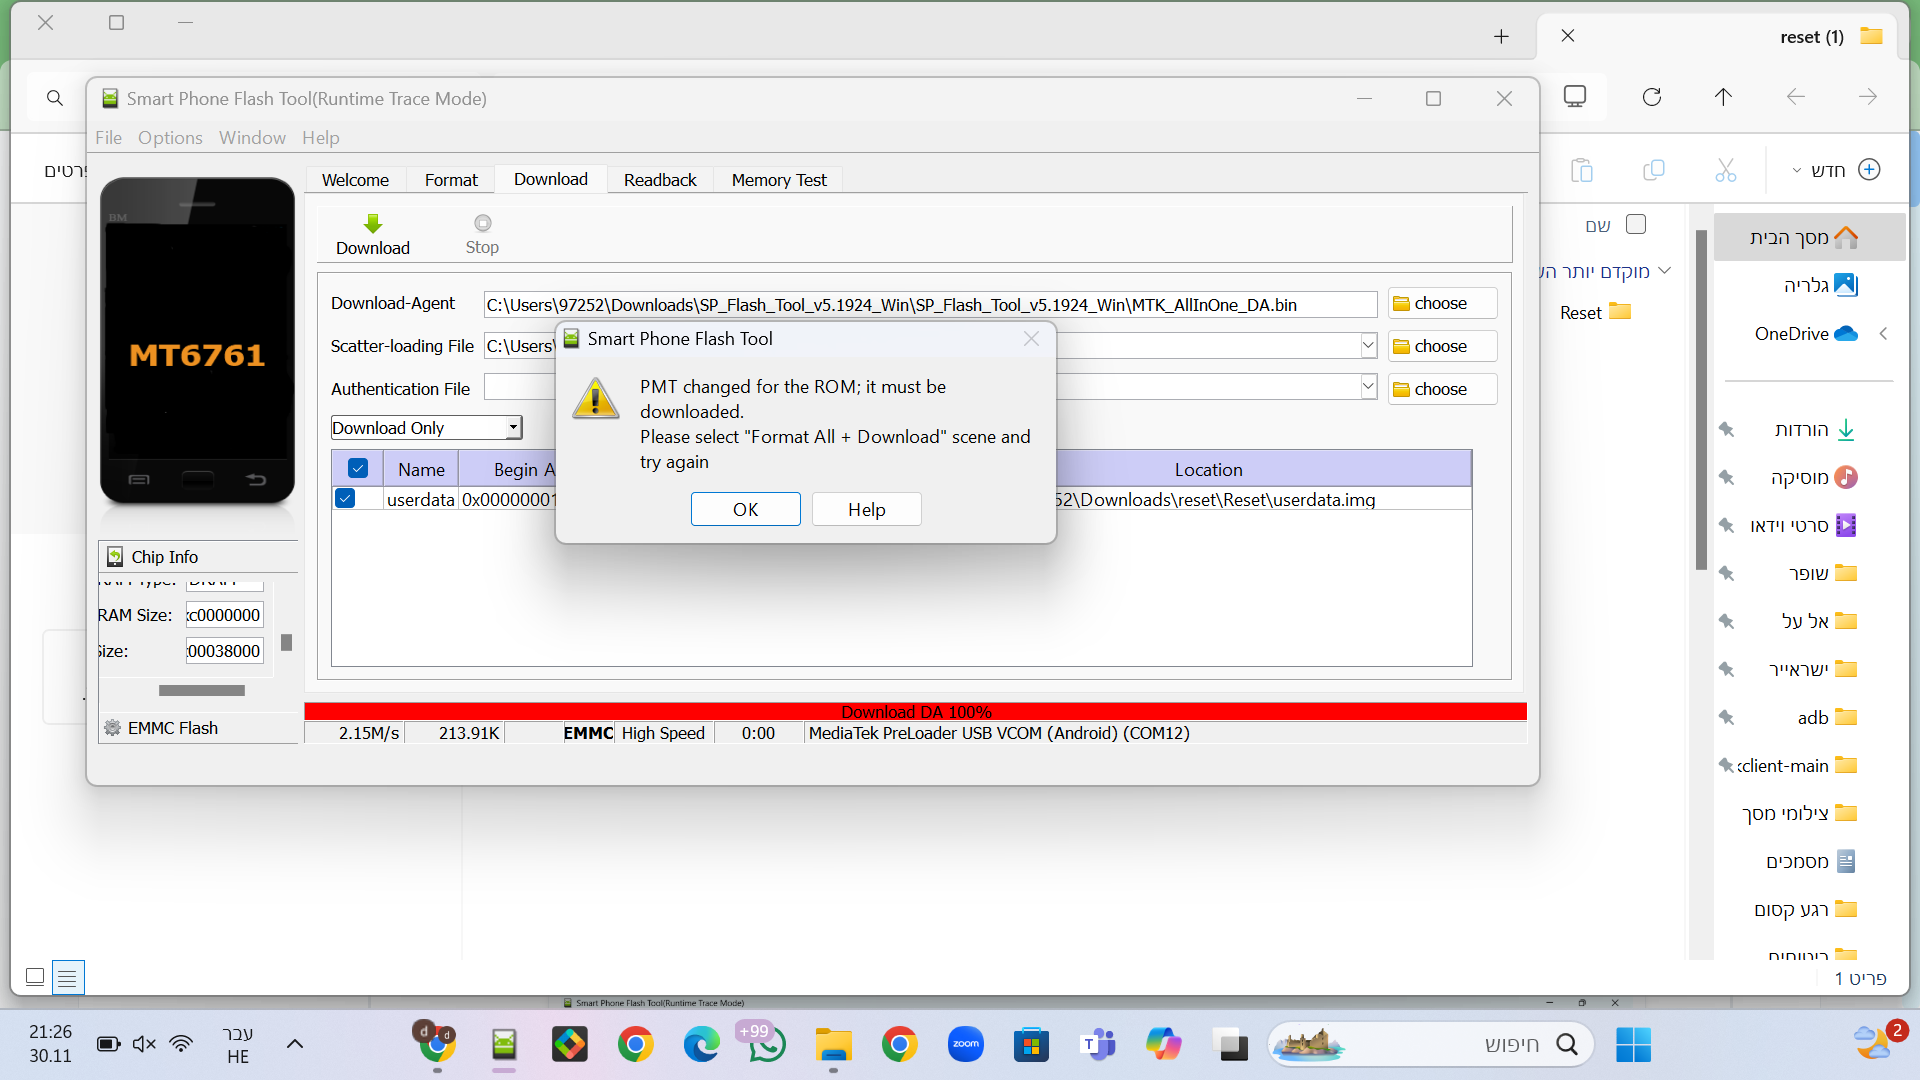The height and width of the screenshot is (1080, 1920).
Task: Click the Wi-Fi tray icon
Action: 181,1044
